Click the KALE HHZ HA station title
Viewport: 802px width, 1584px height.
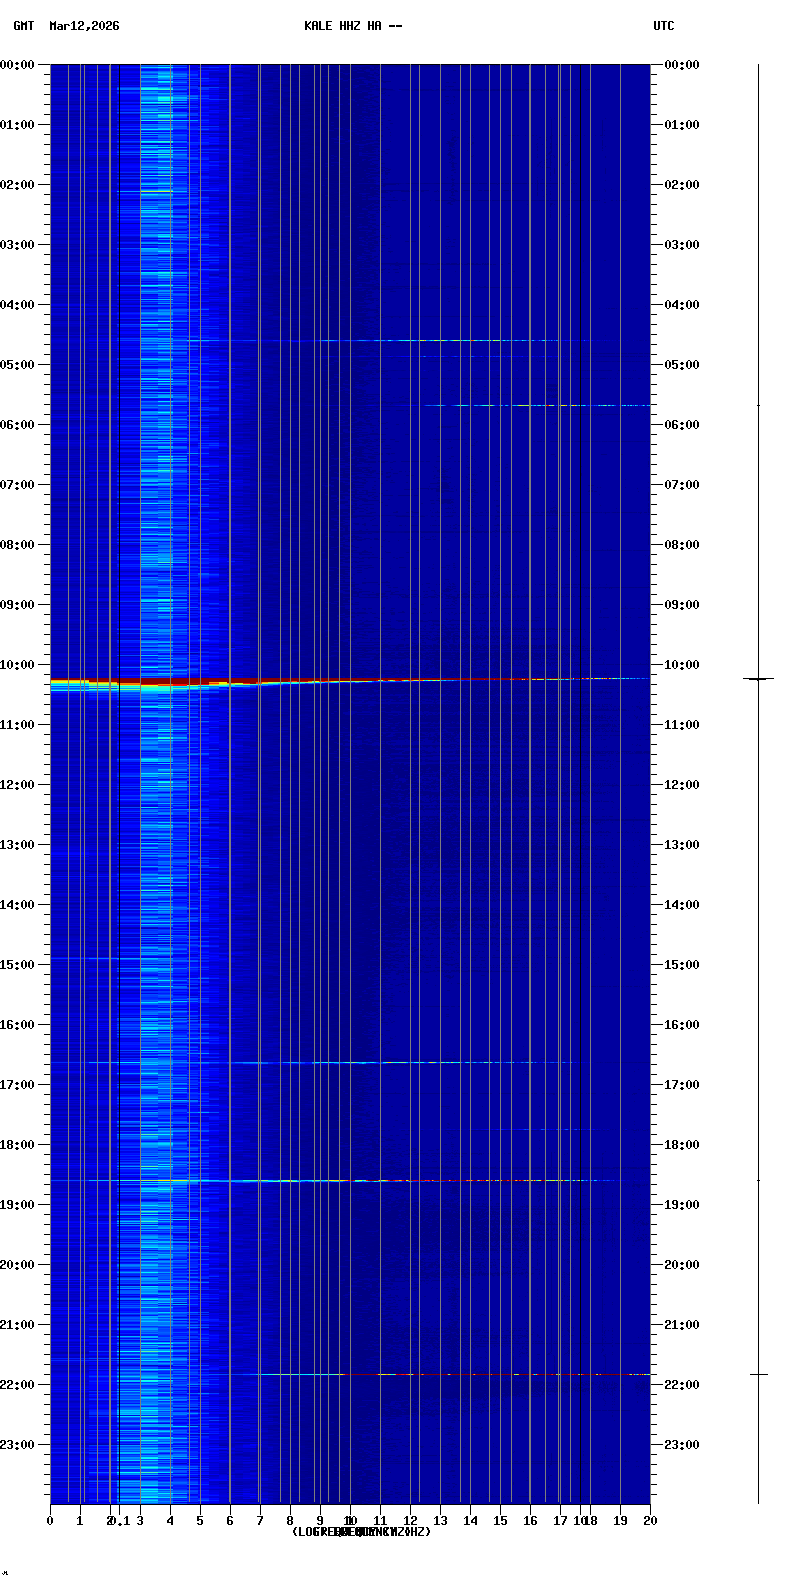point(353,26)
